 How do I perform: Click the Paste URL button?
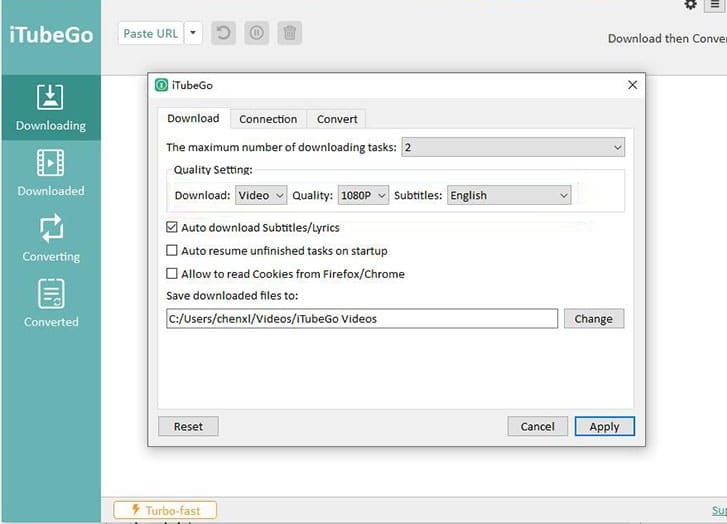[151, 33]
